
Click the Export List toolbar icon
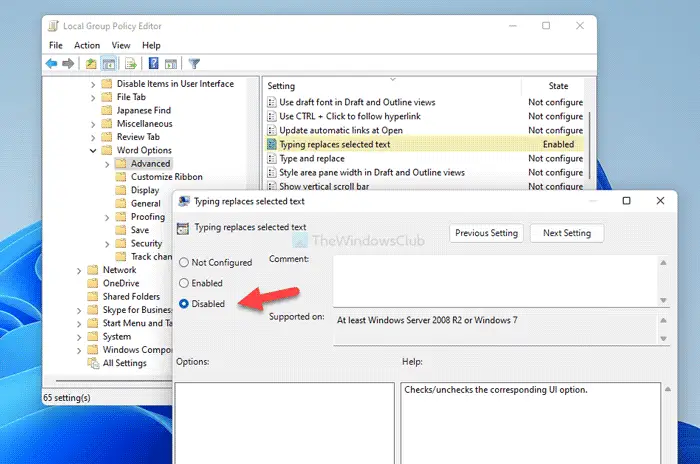[x=131, y=64]
